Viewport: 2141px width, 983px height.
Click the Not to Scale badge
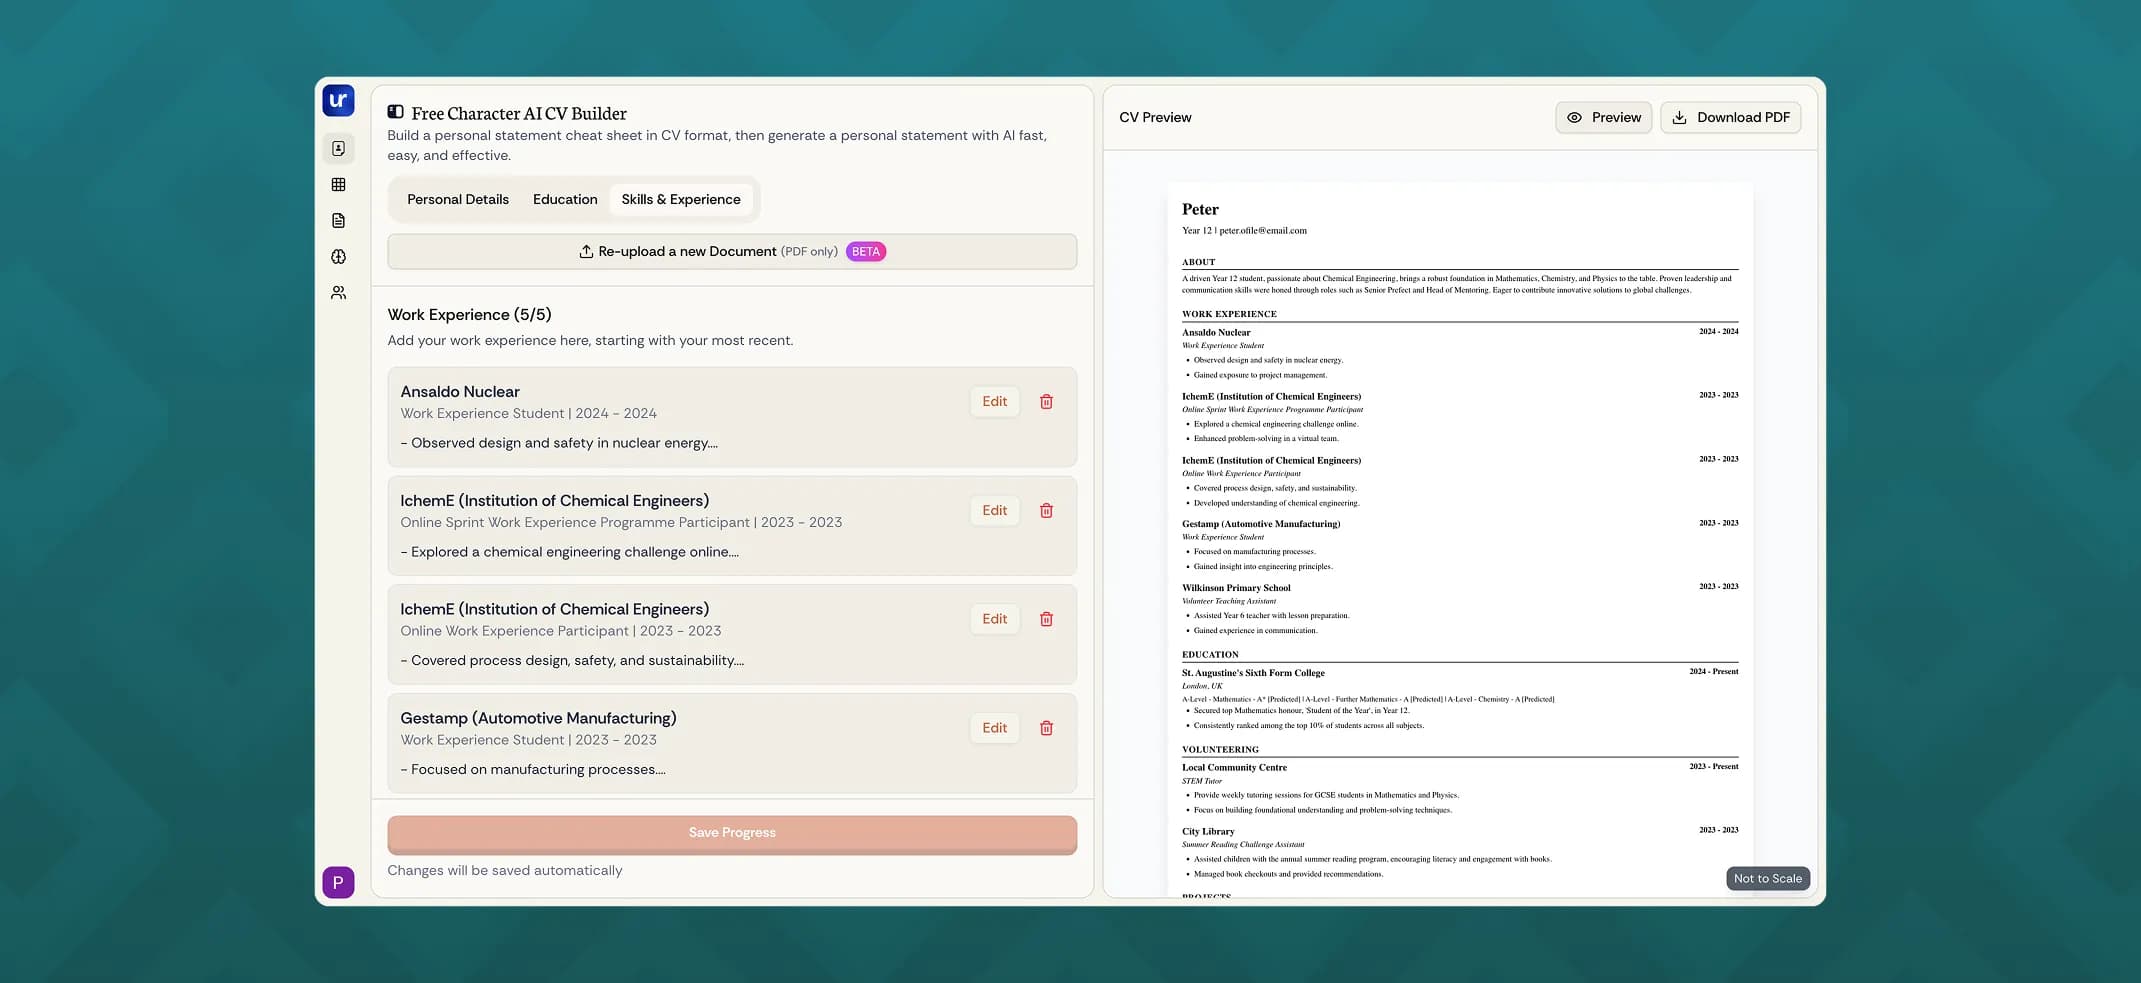pyautogui.click(x=1768, y=878)
